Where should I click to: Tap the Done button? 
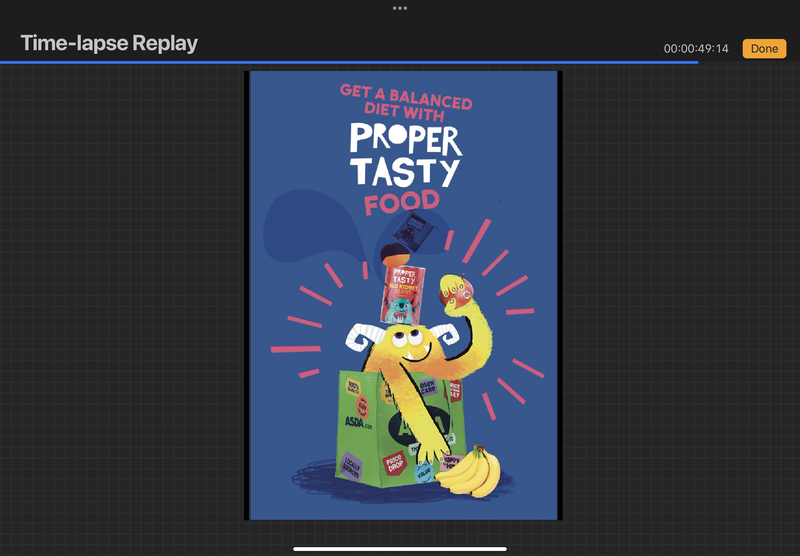click(x=764, y=48)
